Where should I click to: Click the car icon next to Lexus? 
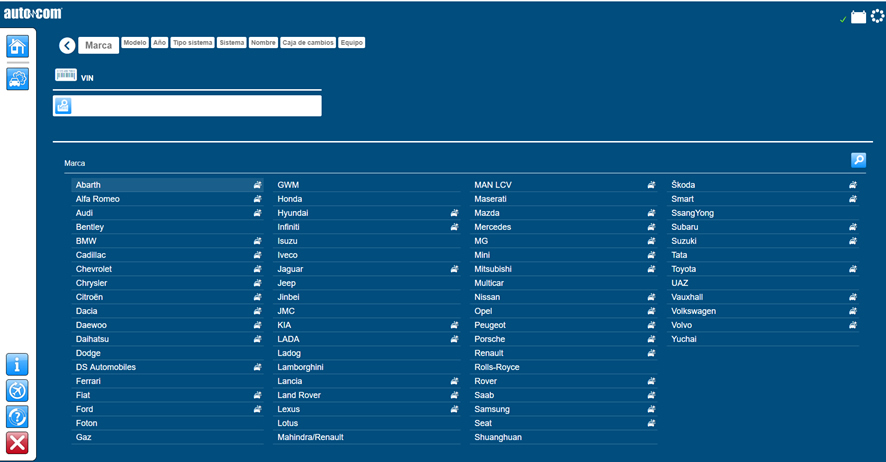(x=454, y=409)
